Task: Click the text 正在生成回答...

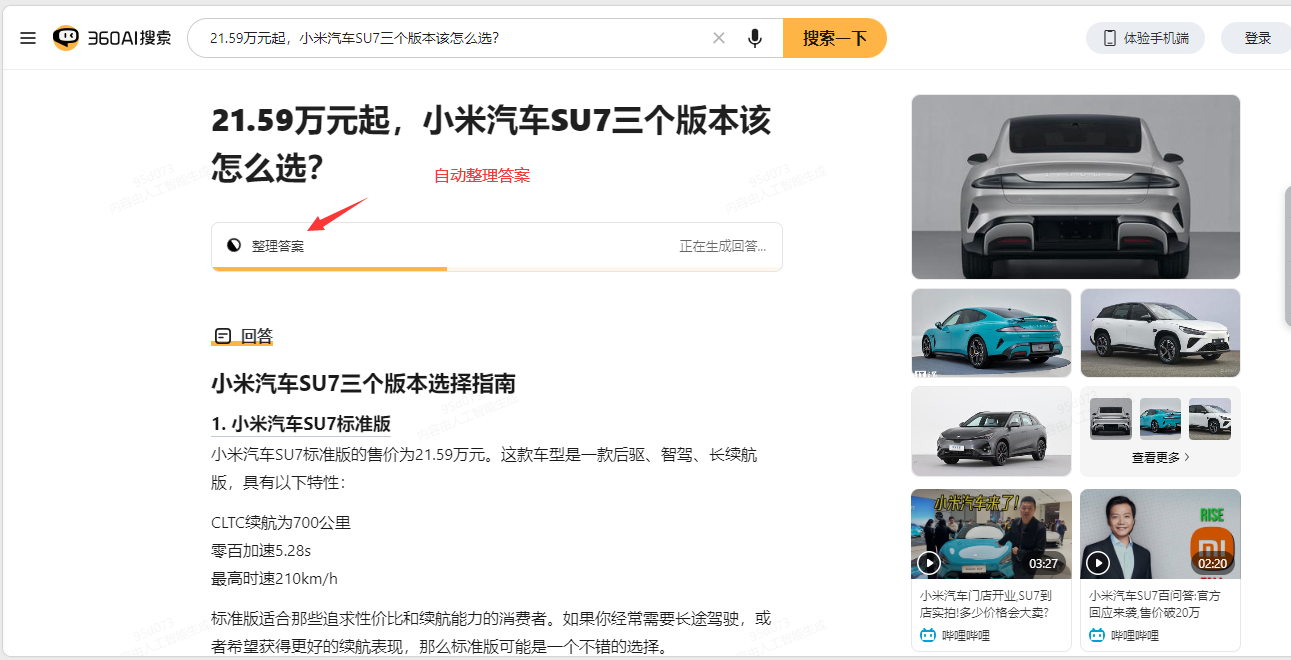Action: coord(723,246)
